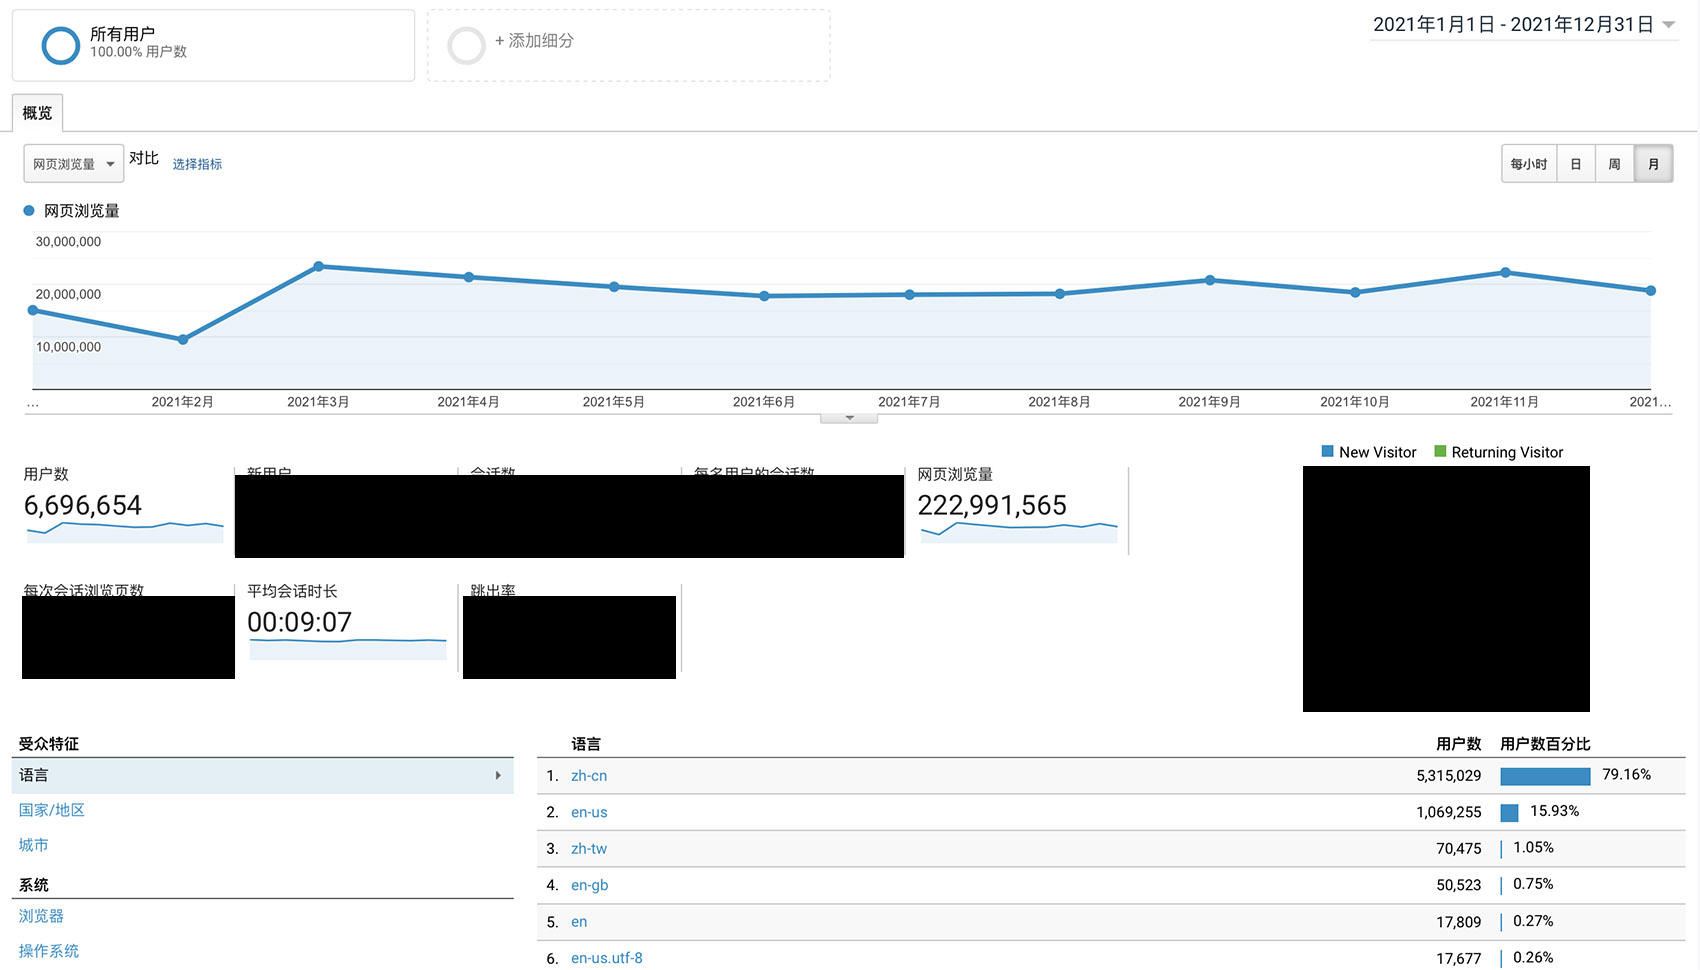1700x970 pixels.
Task: Click the 2021年11月 data point on chart
Action: (x=1505, y=273)
